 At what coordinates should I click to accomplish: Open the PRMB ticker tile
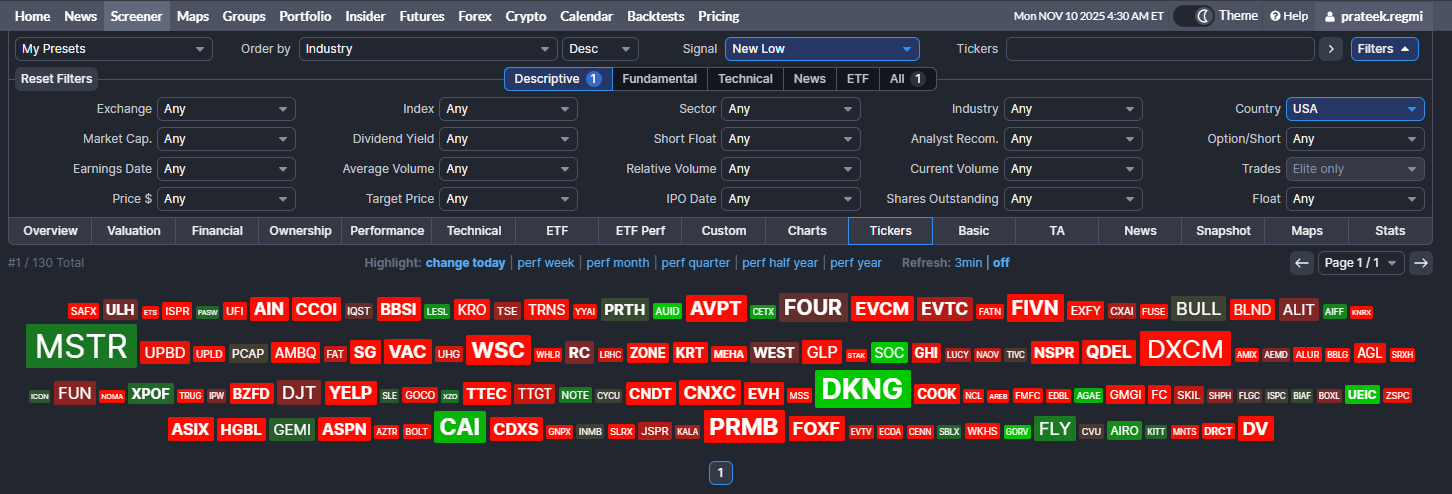coord(744,428)
